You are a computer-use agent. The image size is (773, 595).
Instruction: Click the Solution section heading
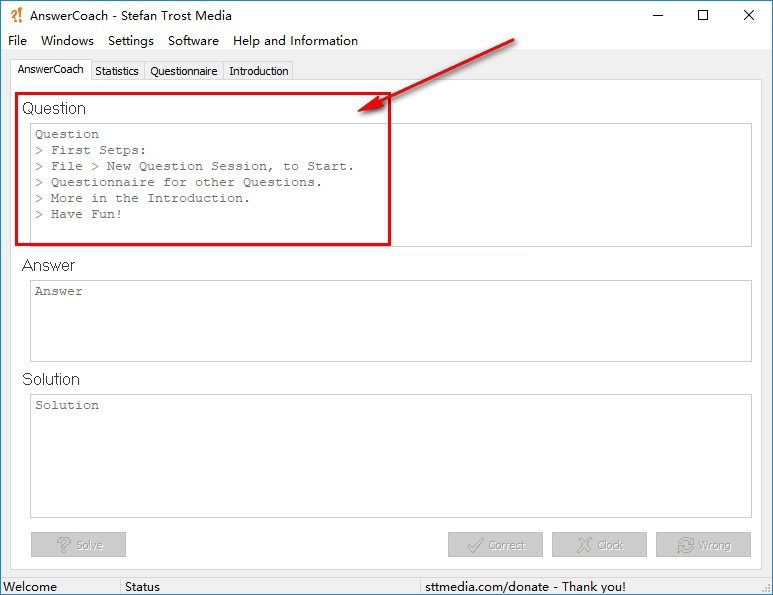pyautogui.click(x=51, y=379)
